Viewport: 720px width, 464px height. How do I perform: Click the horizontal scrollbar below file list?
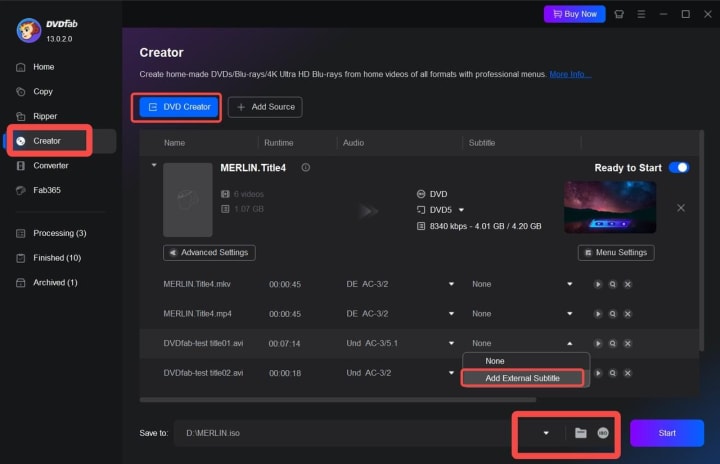coord(338,400)
